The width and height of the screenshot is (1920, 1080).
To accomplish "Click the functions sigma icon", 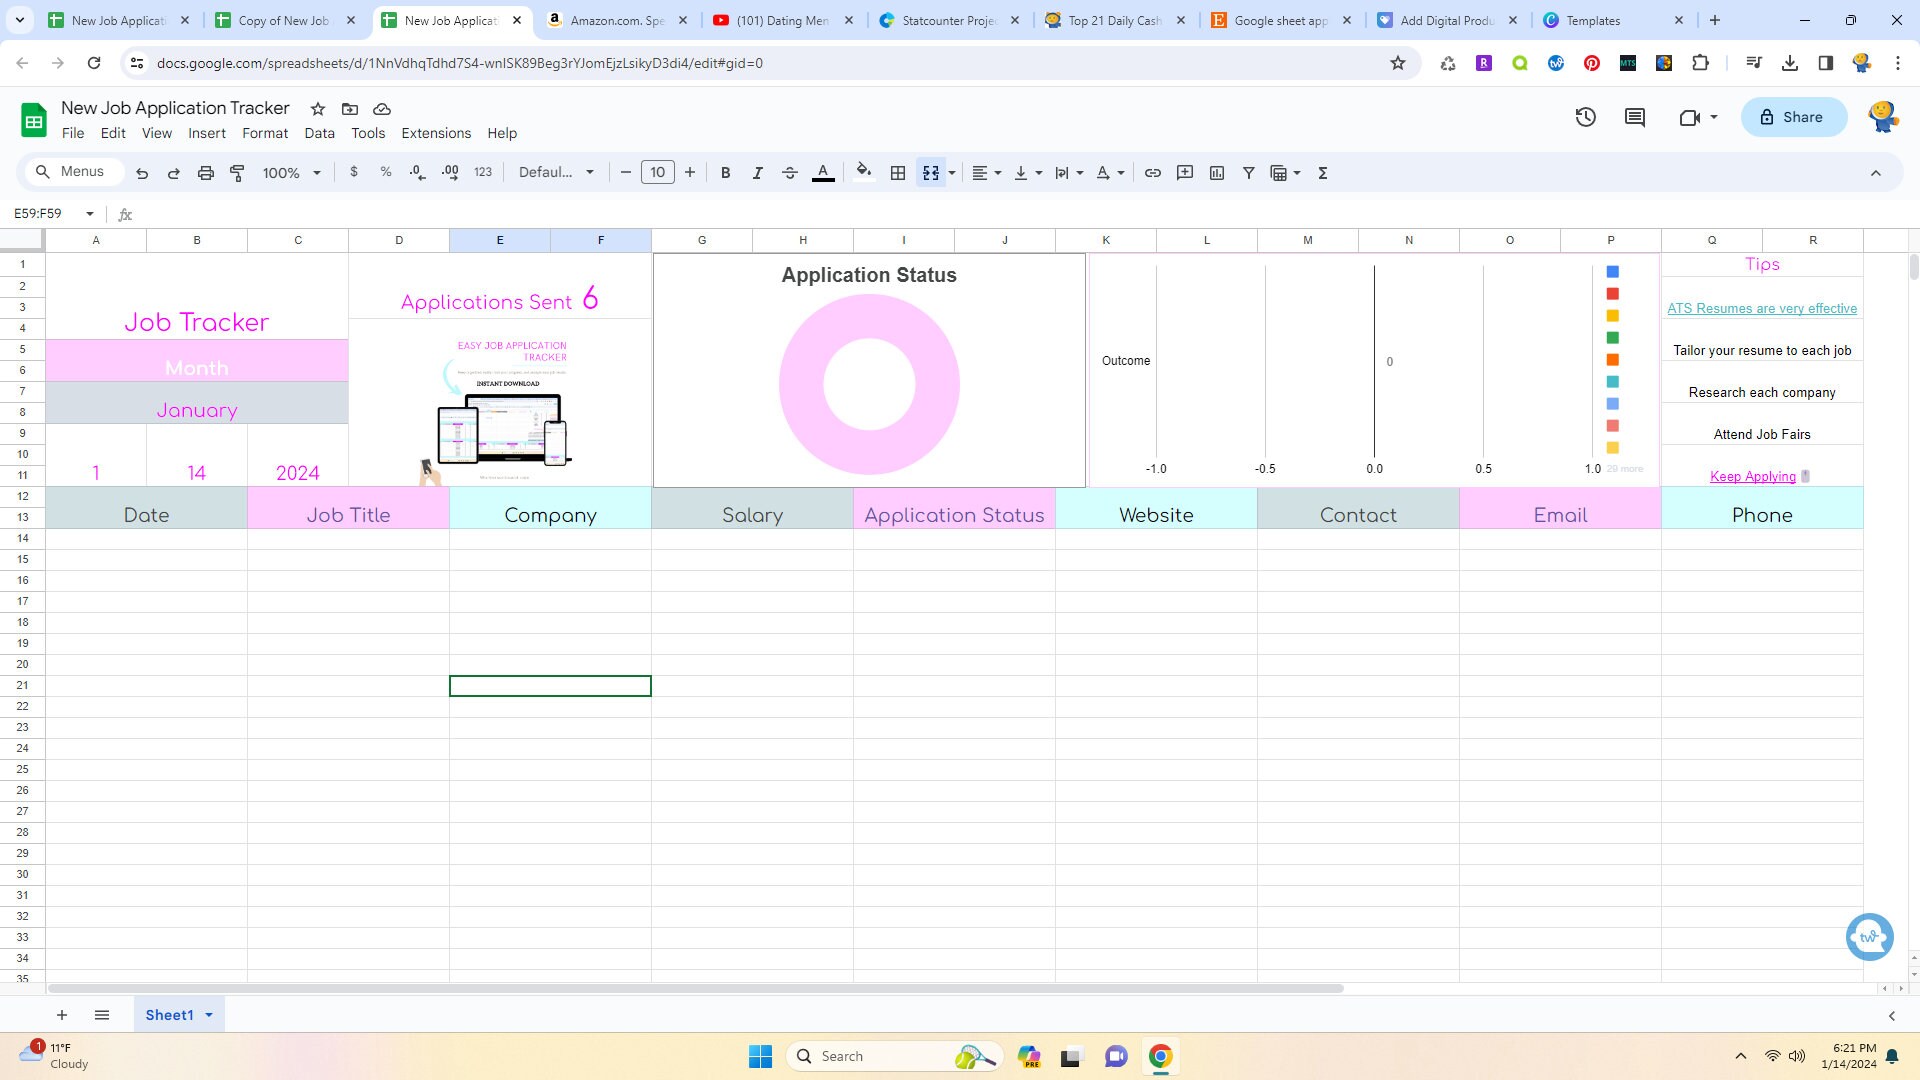I will pyautogui.click(x=1322, y=172).
